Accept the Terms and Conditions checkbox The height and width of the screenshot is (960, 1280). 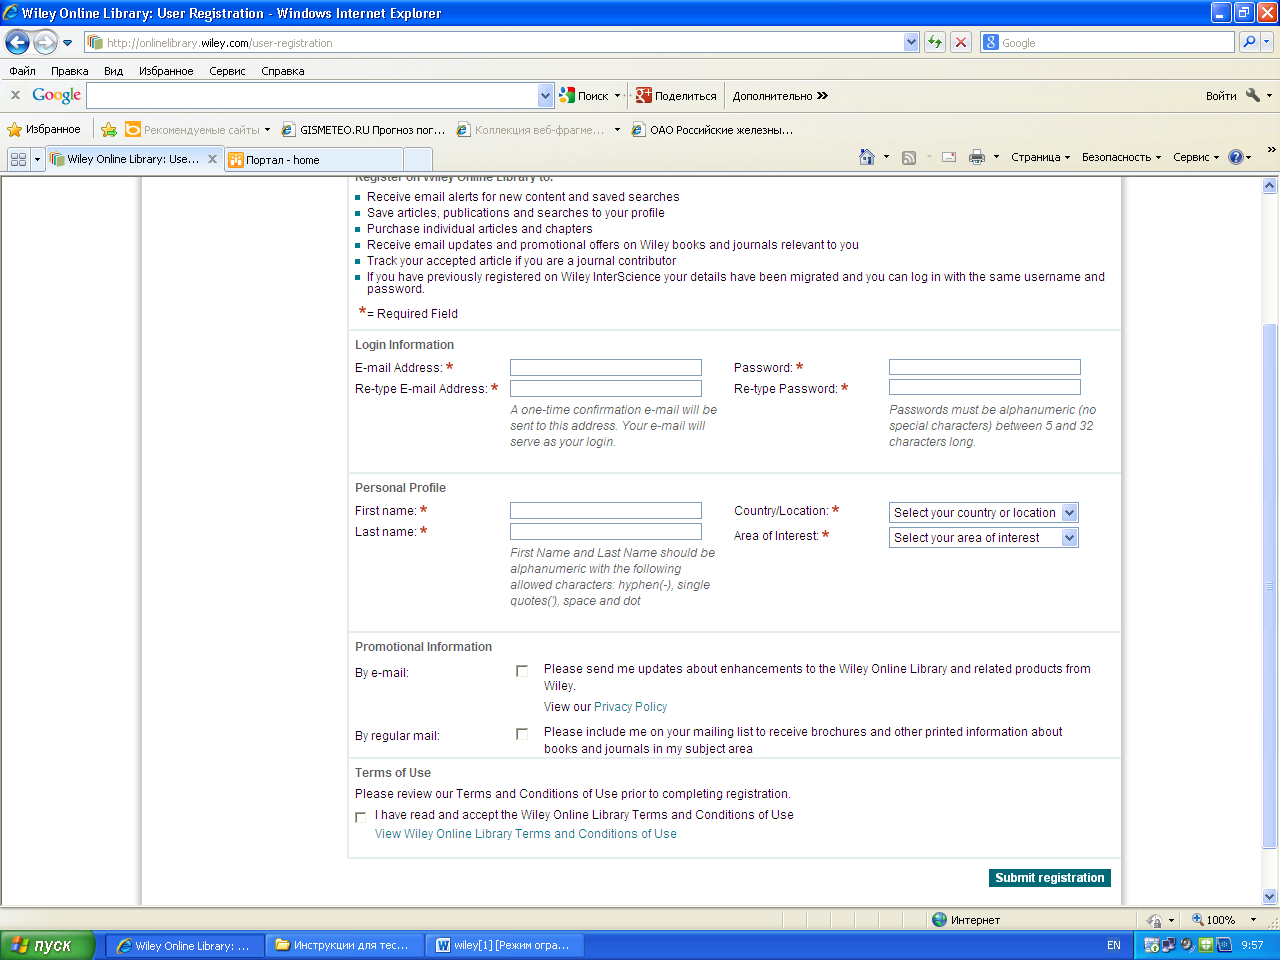pos(361,817)
